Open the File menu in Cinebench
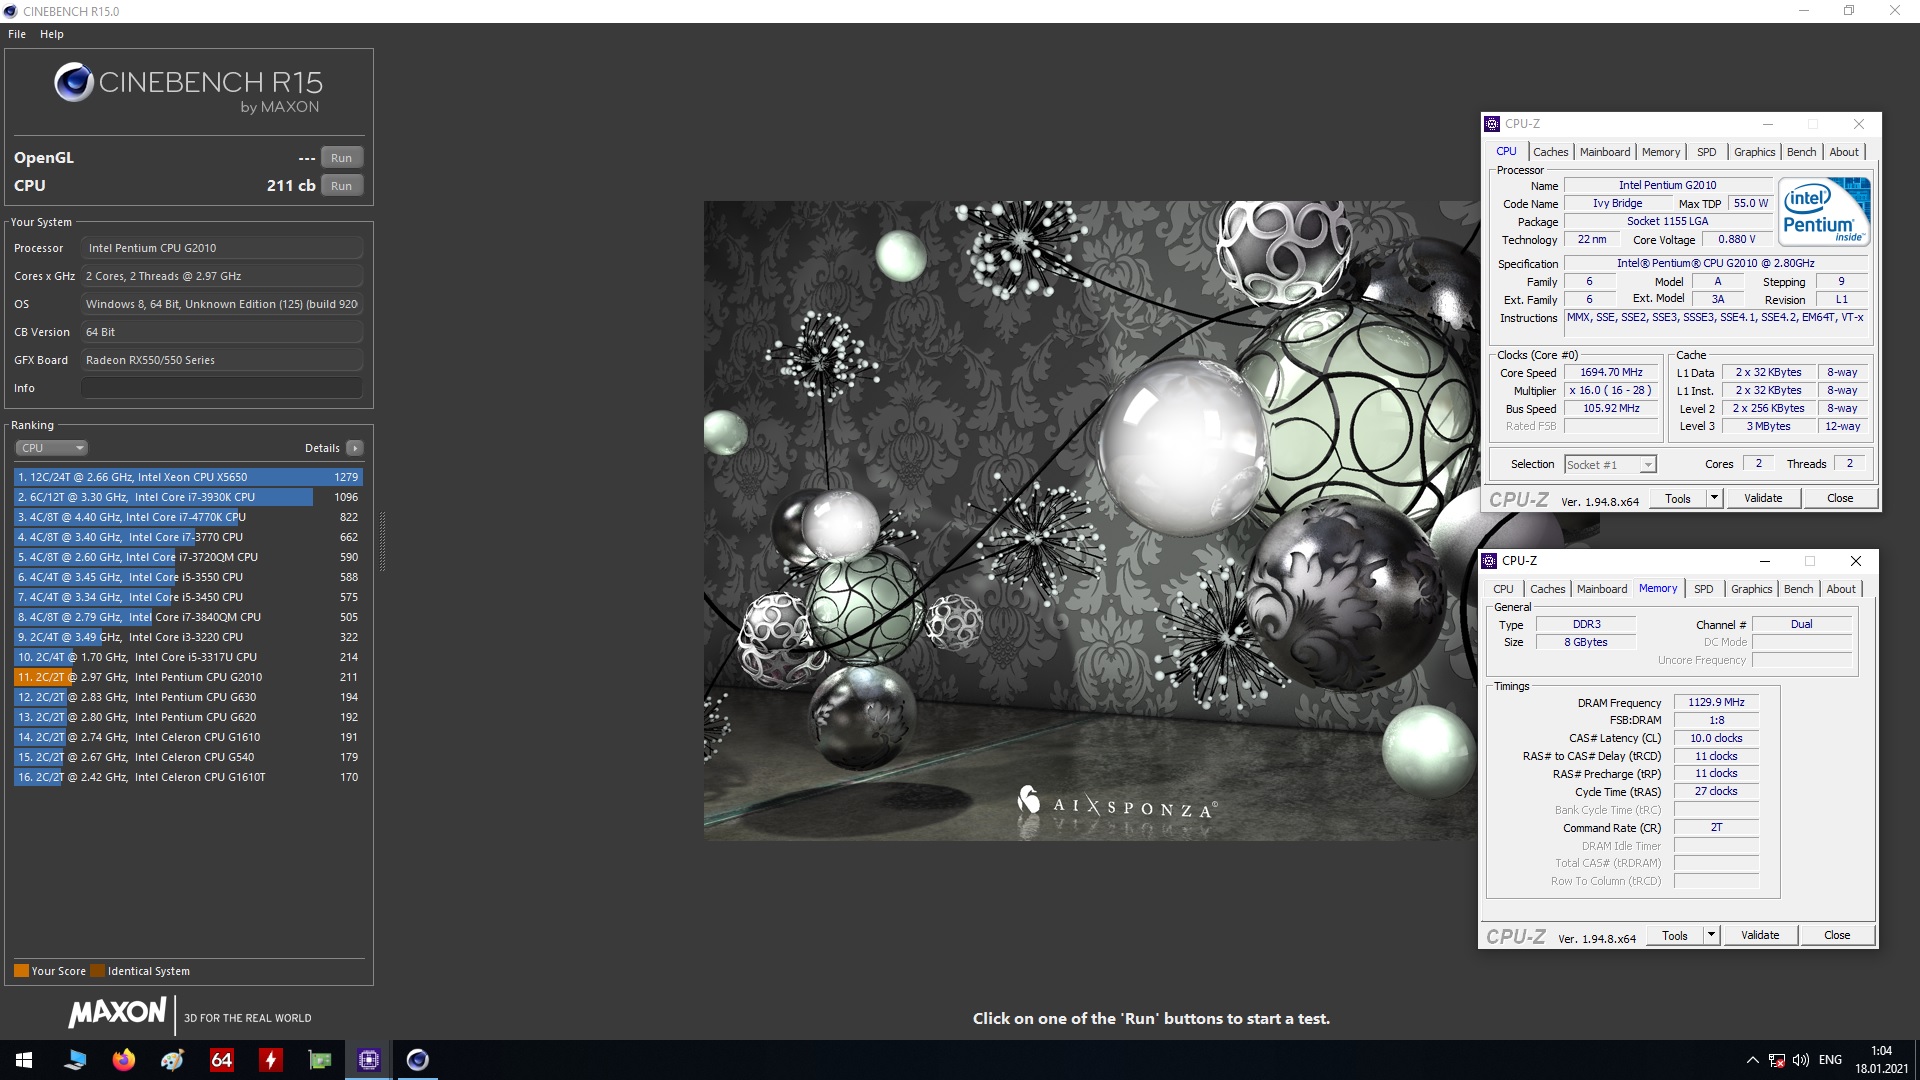The image size is (1920, 1080). coord(17,34)
